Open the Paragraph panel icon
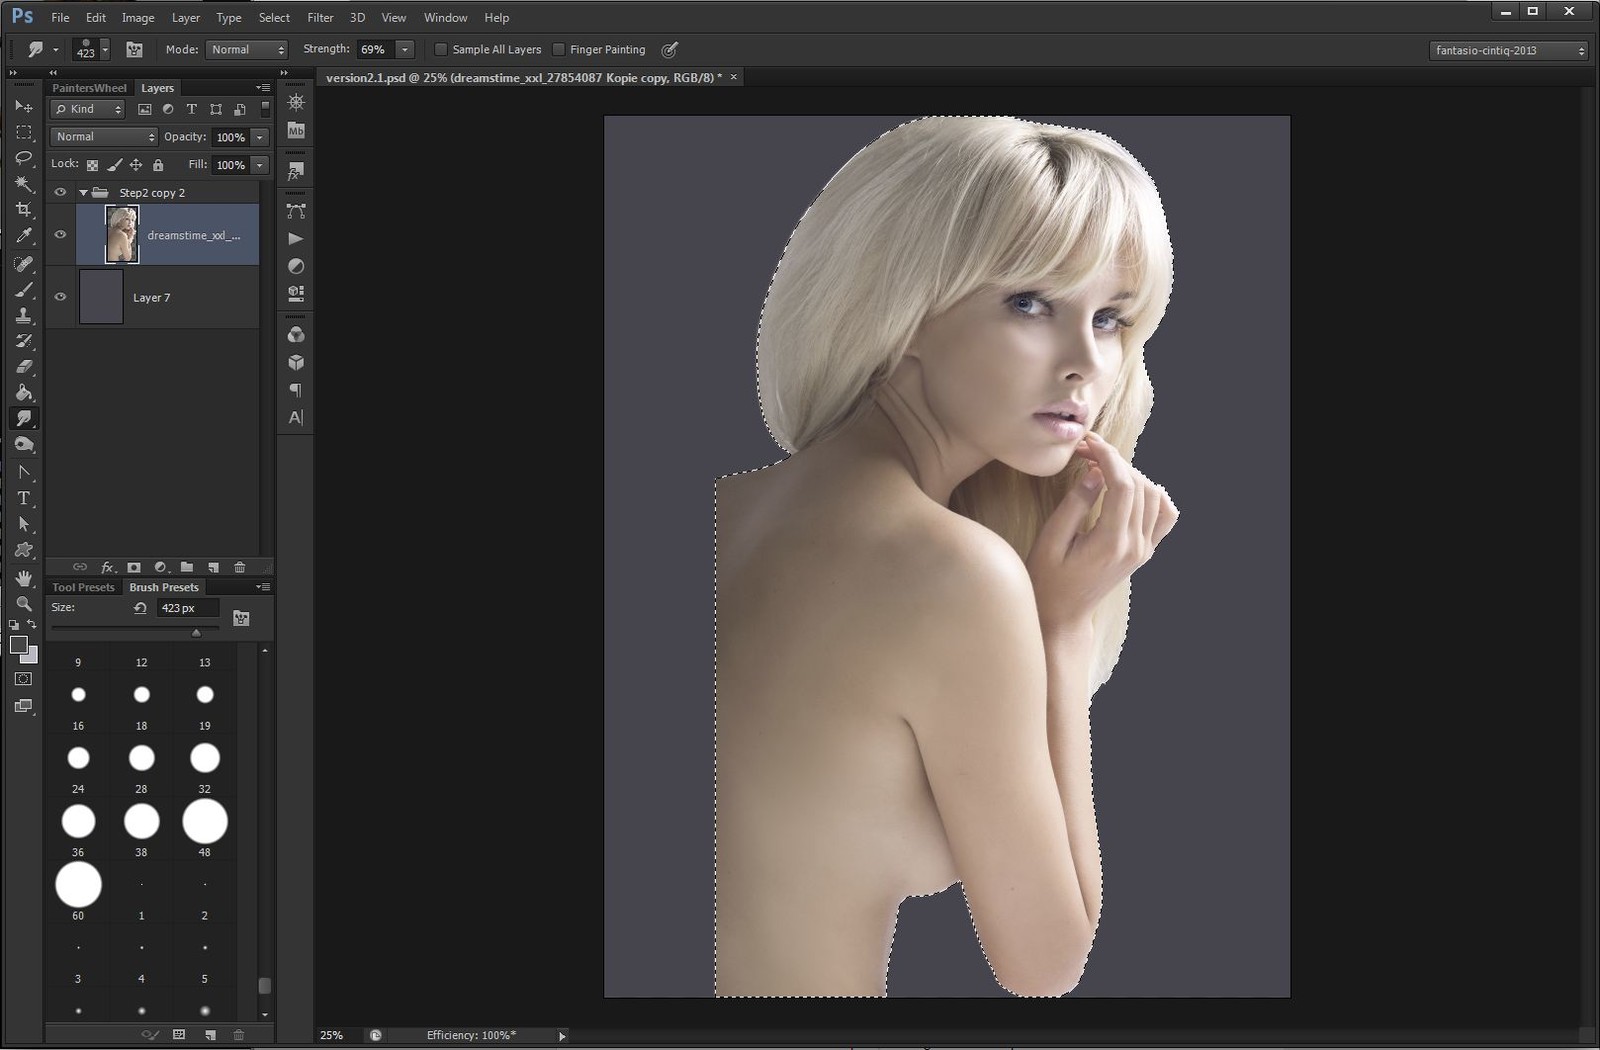1600x1050 pixels. click(295, 389)
